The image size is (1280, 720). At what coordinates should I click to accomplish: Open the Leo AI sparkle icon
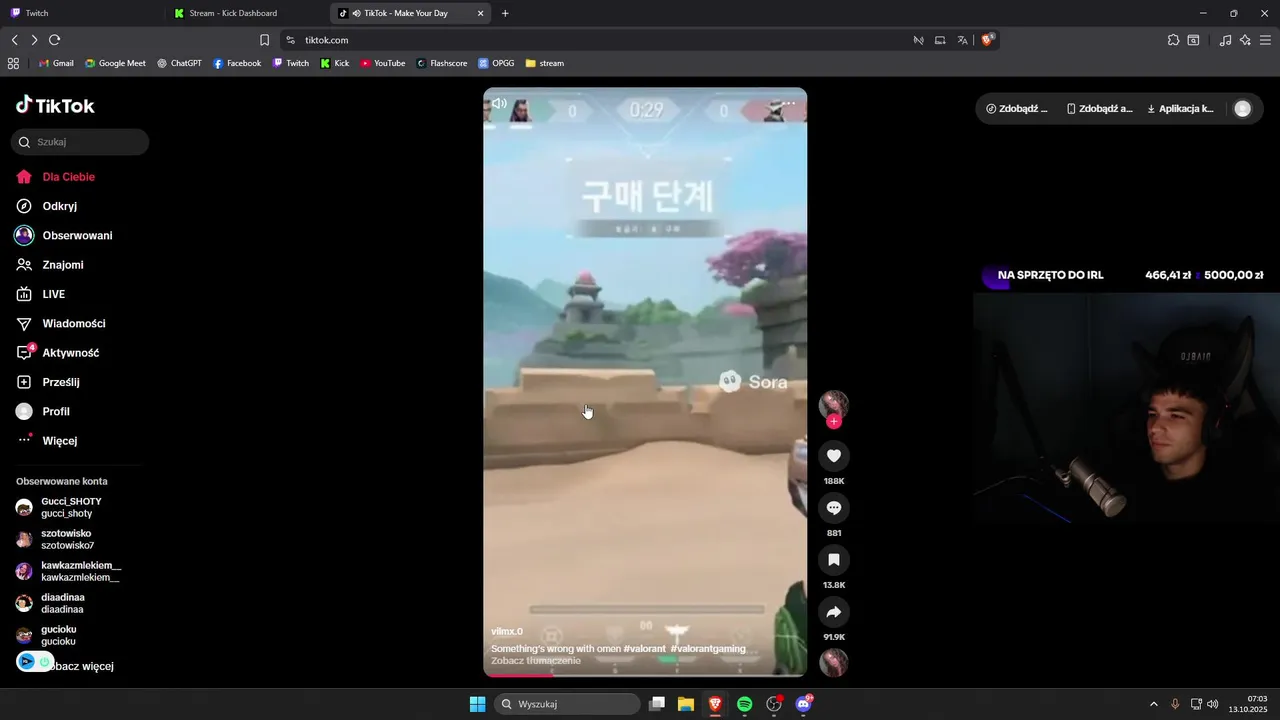1245,40
